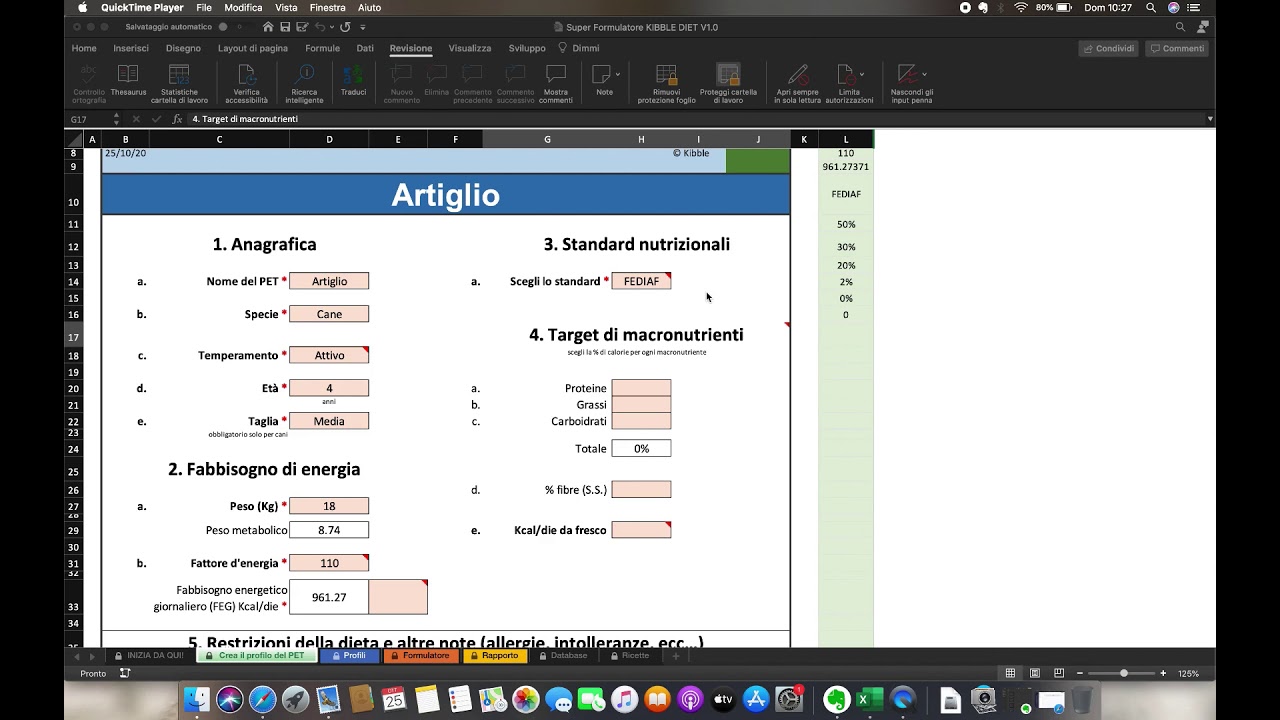Click zoom out minus button
The height and width of the screenshot is (720, 1280).
tap(1079, 673)
